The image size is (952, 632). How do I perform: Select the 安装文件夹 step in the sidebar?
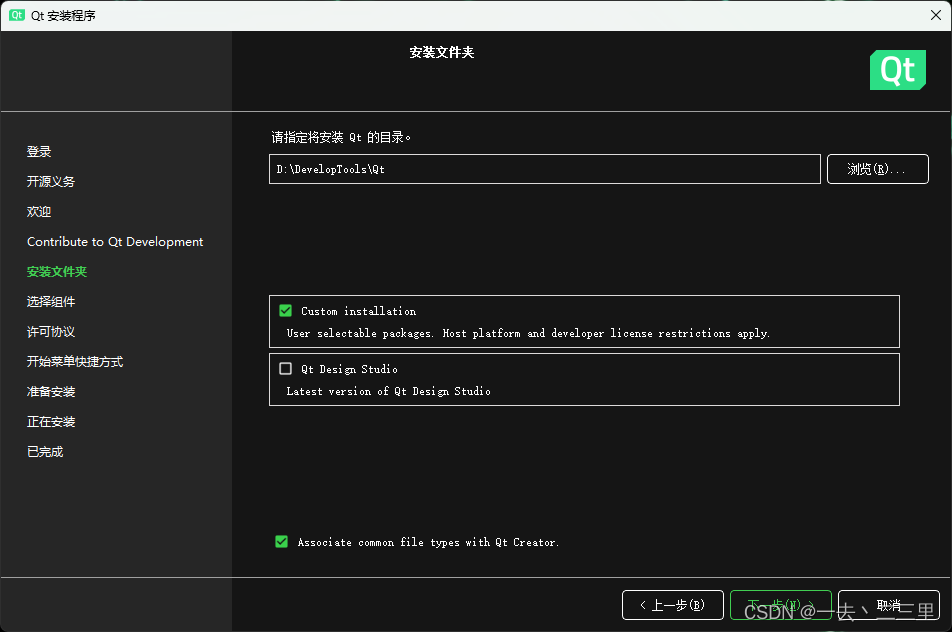coord(57,271)
